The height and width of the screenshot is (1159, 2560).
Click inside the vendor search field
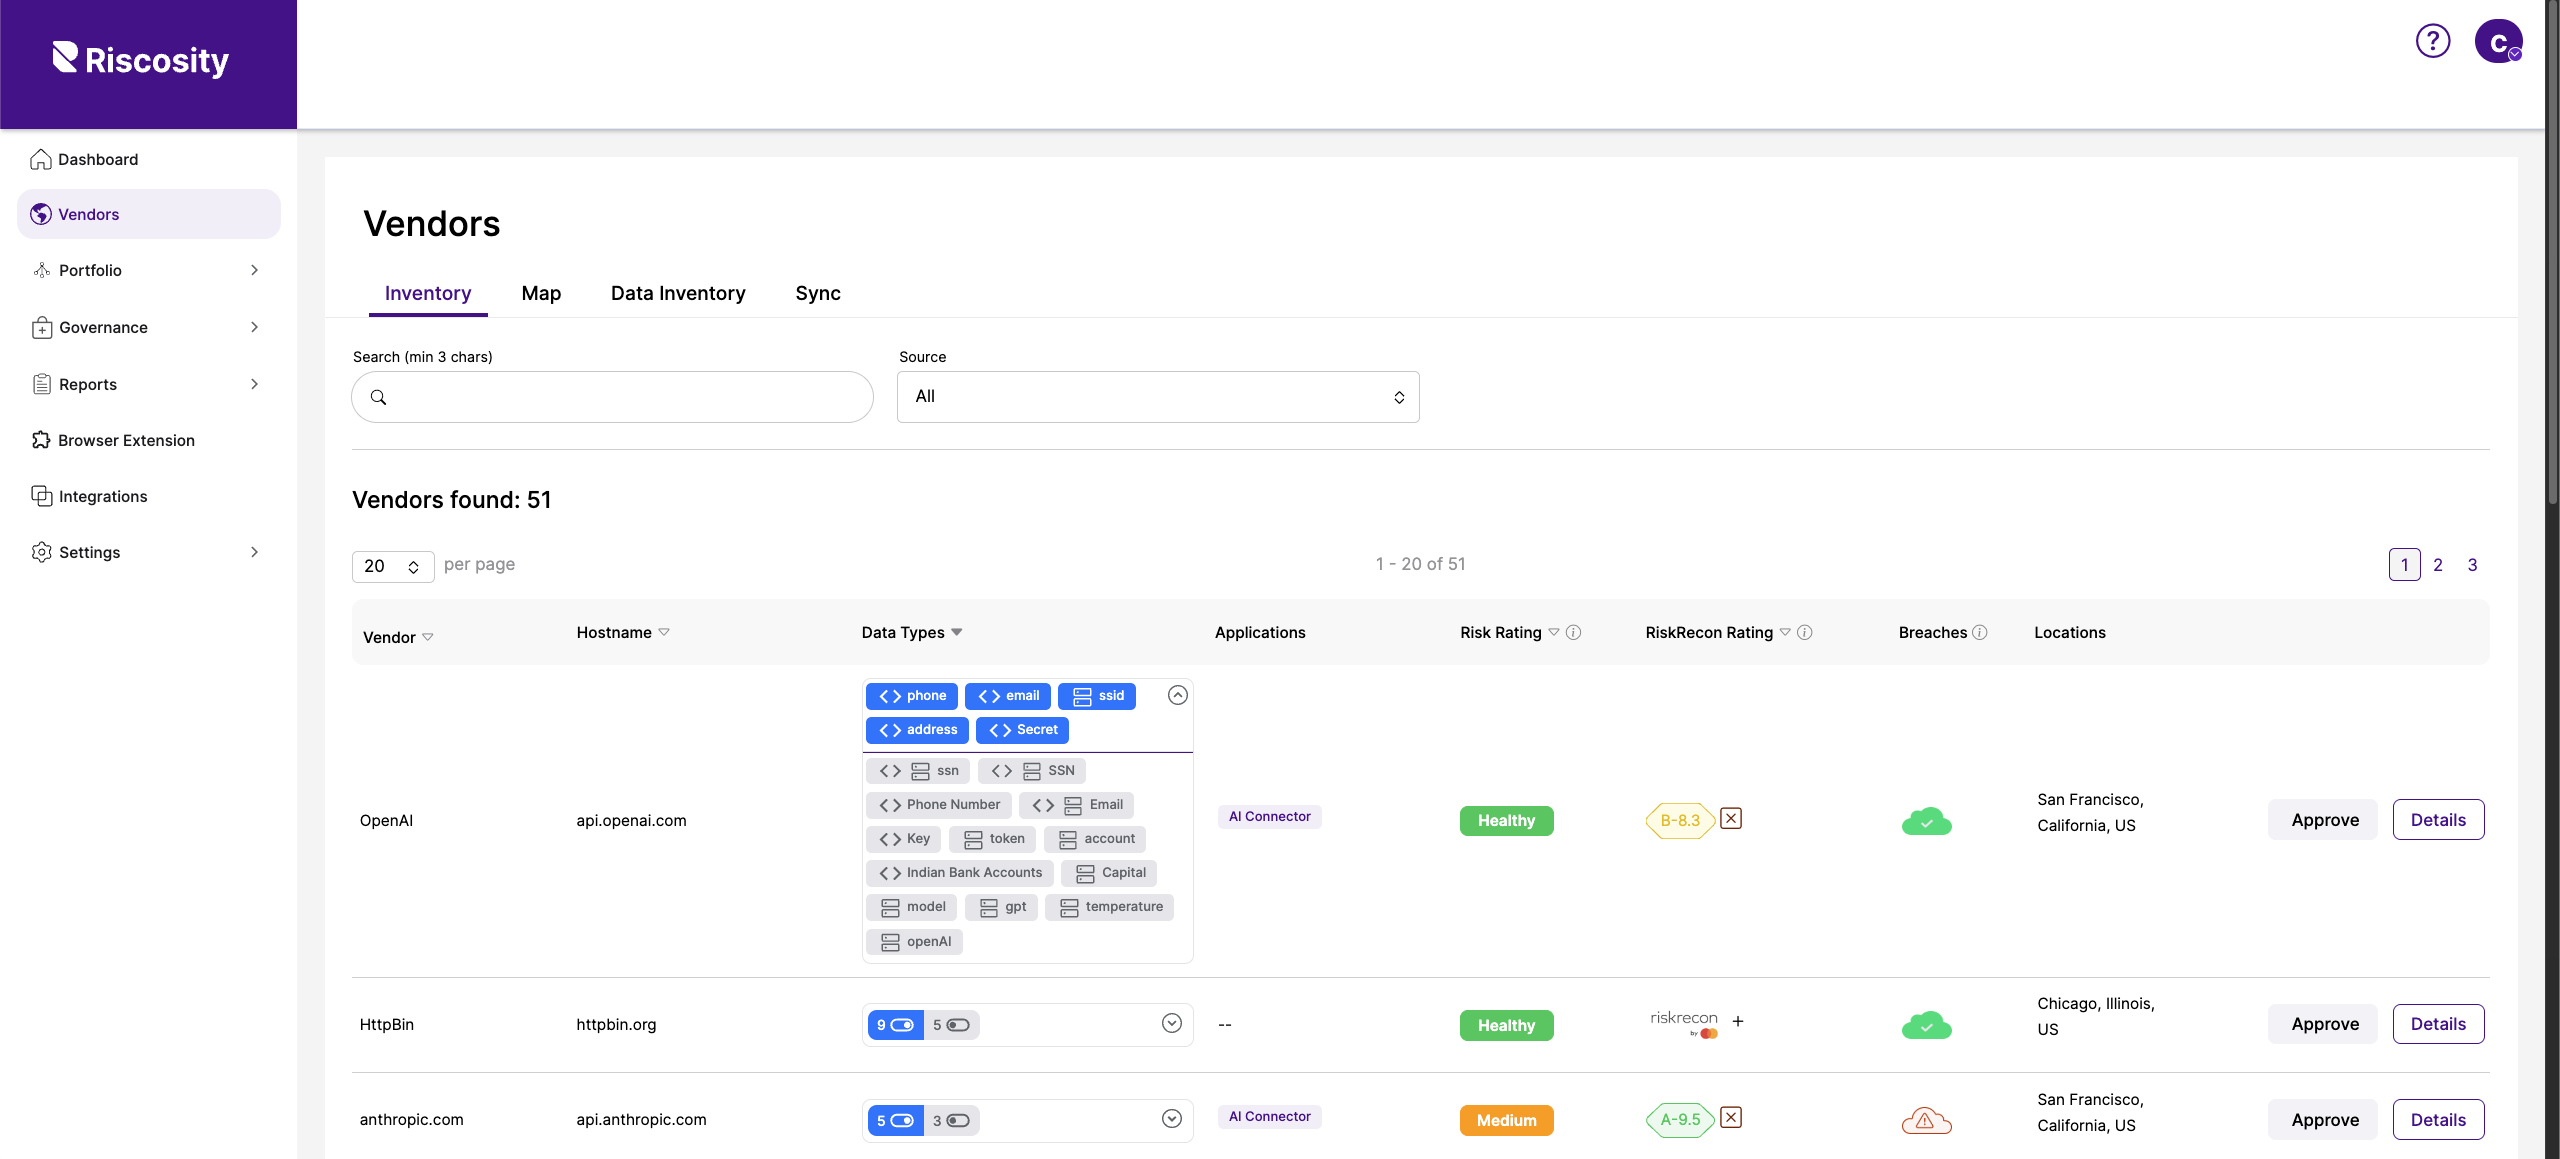pyautogui.click(x=612, y=397)
